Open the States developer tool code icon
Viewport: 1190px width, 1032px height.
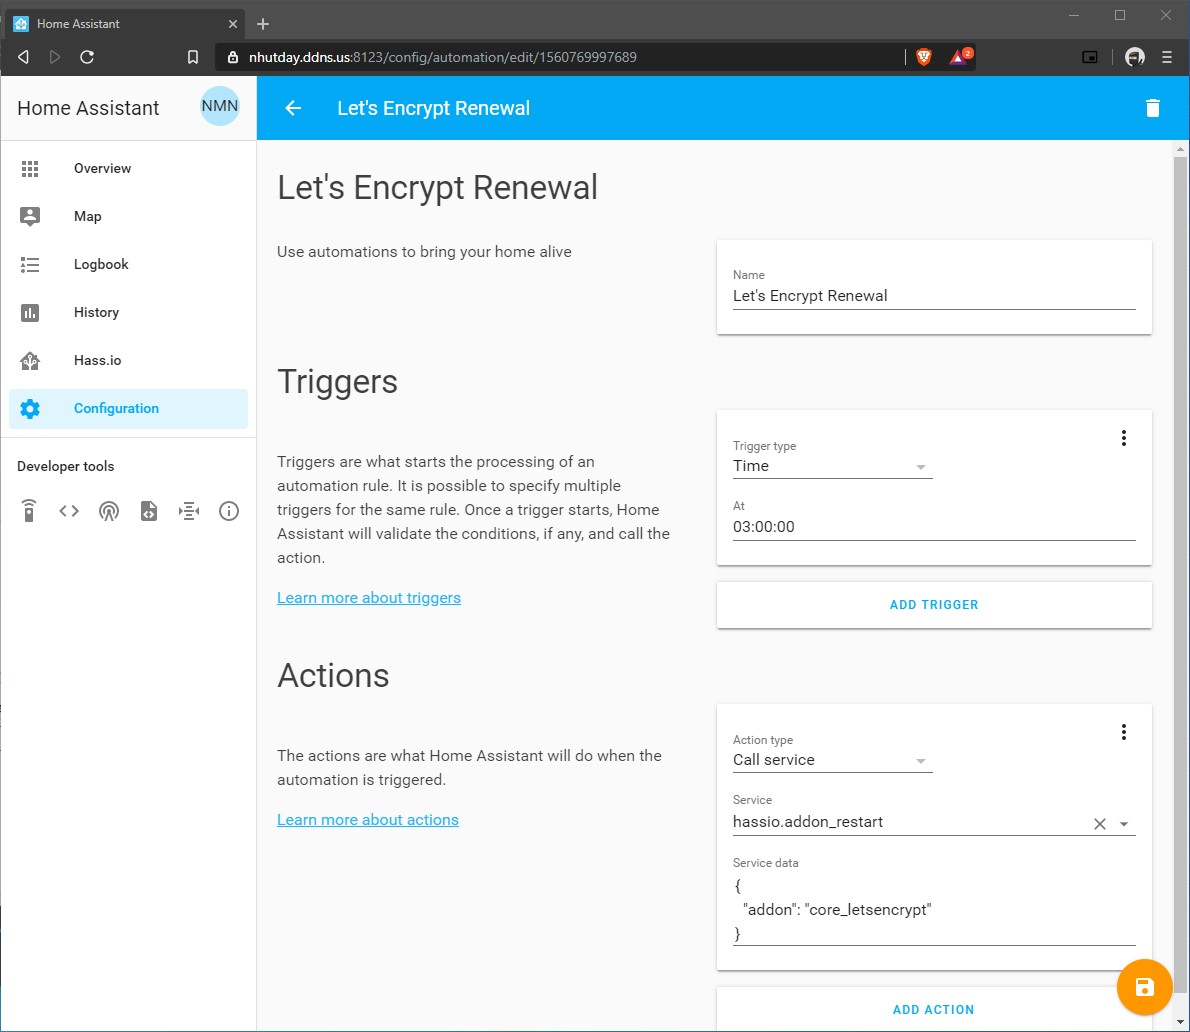tap(69, 511)
